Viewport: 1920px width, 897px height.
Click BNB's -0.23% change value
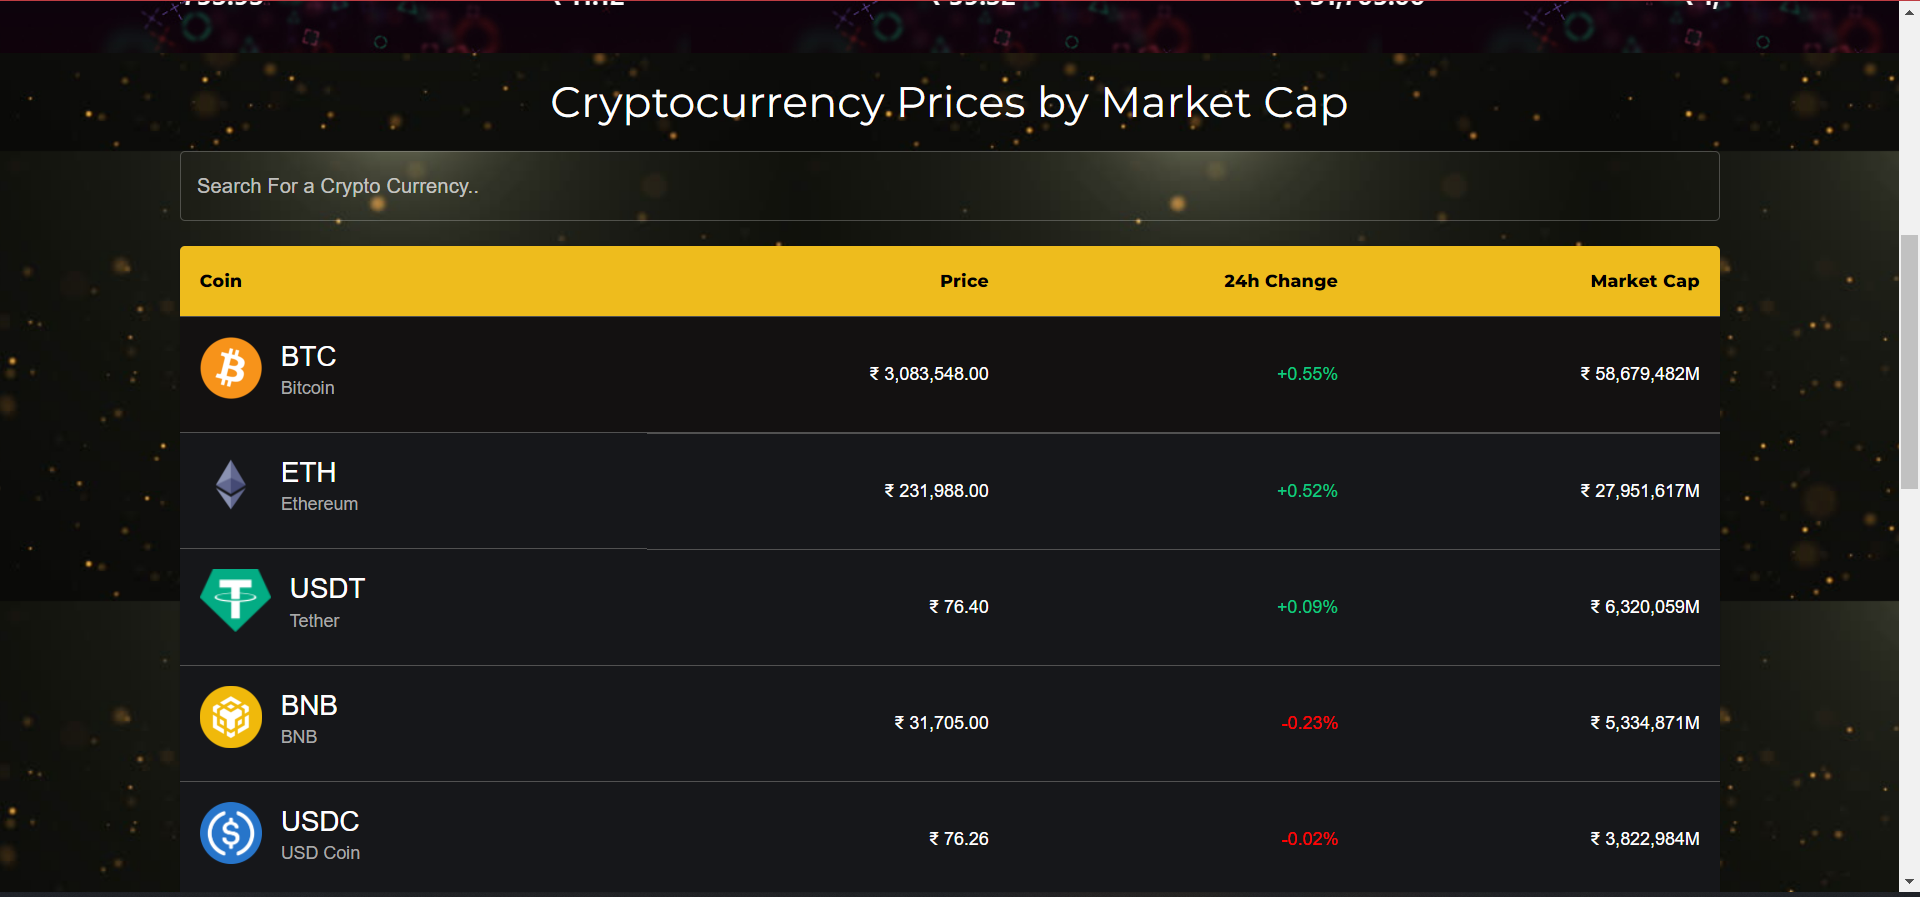1309,723
